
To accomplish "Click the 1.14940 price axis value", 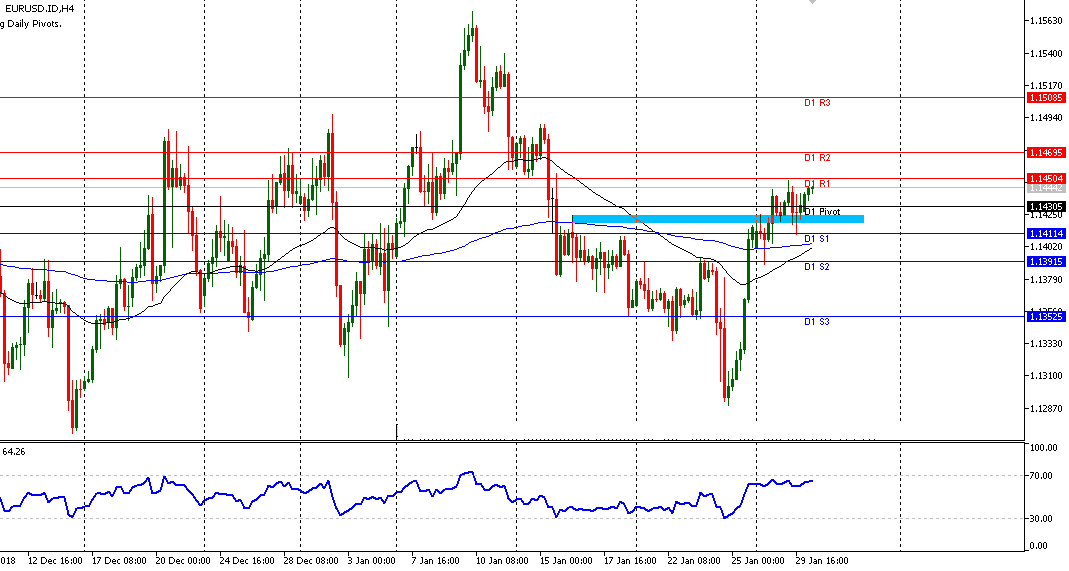I will 1047,118.
